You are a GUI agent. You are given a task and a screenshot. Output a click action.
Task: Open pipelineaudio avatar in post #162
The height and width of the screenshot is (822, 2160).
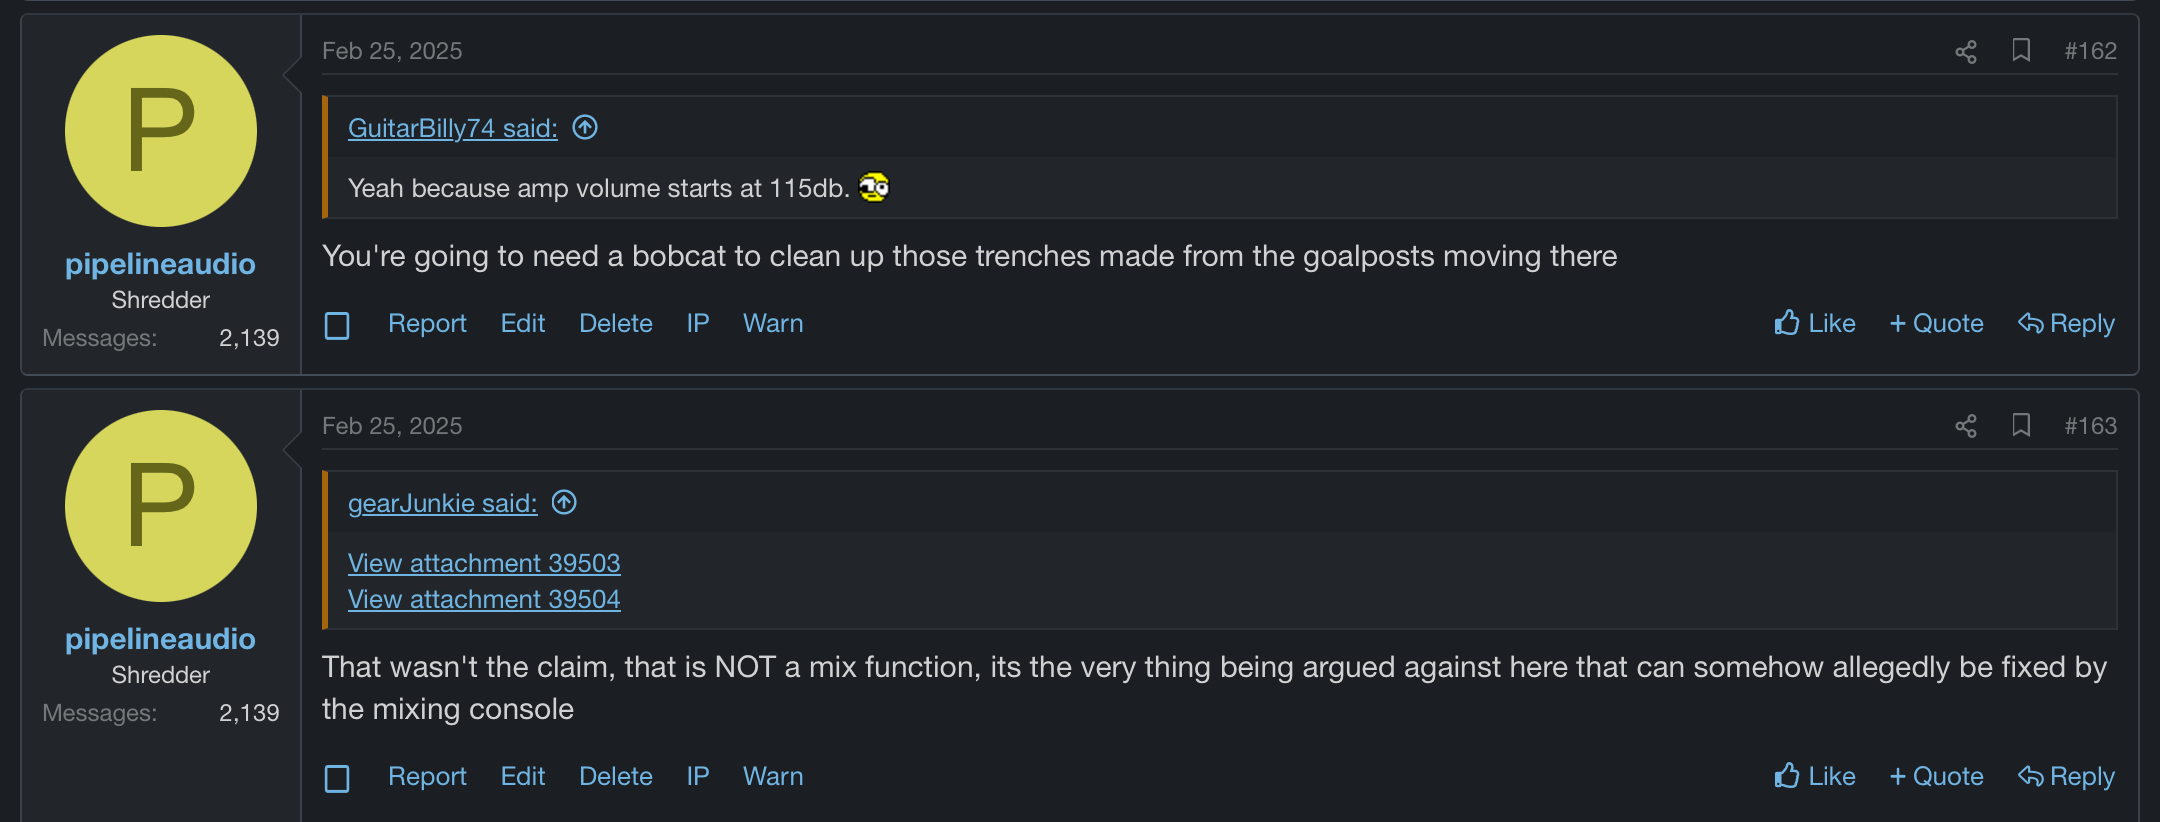[161, 131]
